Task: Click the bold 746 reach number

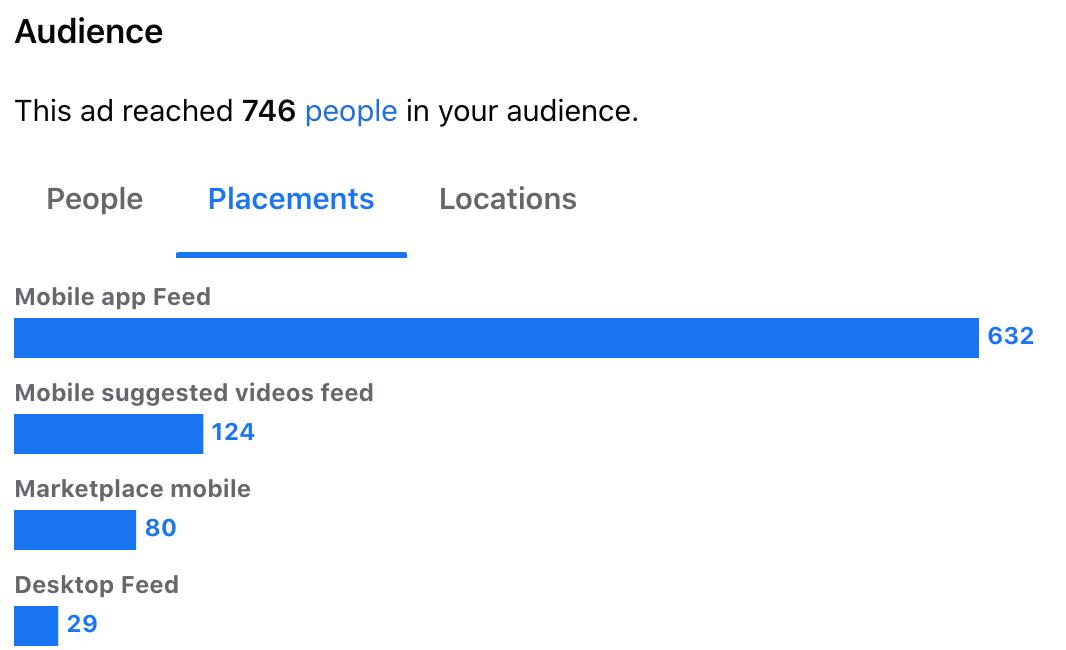Action: coord(268,111)
